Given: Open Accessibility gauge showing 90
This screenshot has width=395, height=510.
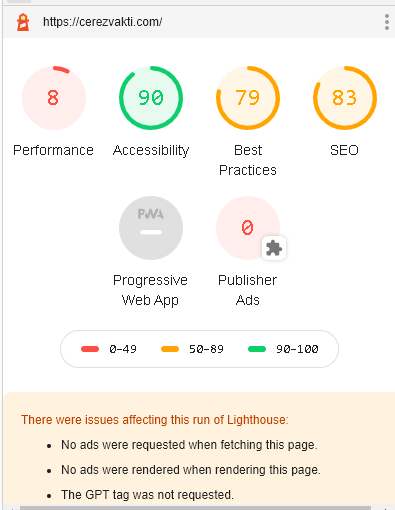Looking at the screenshot, I should (x=151, y=98).
